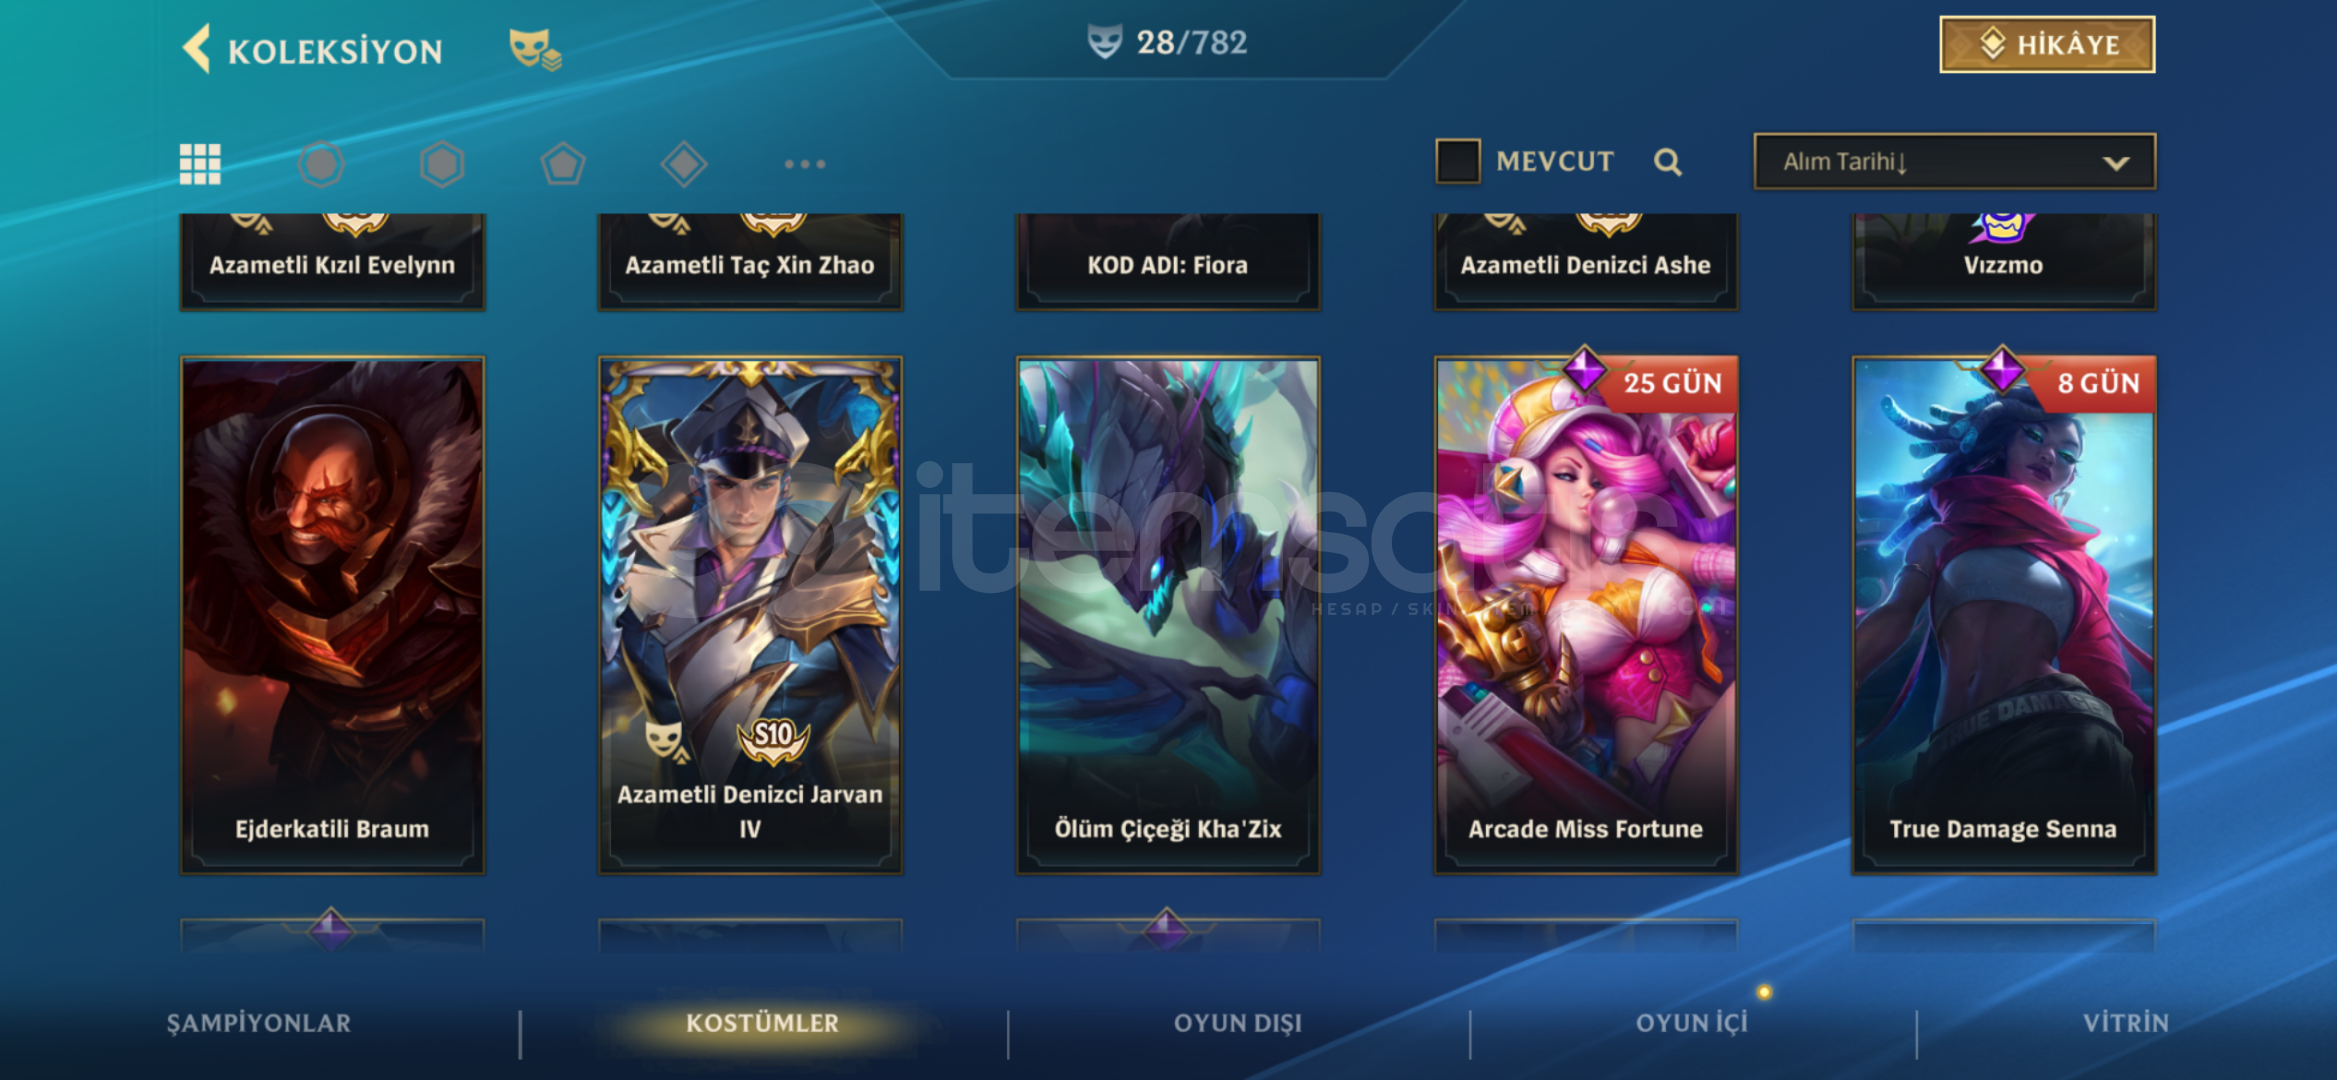Click the search magnifier icon

pos(1667,162)
